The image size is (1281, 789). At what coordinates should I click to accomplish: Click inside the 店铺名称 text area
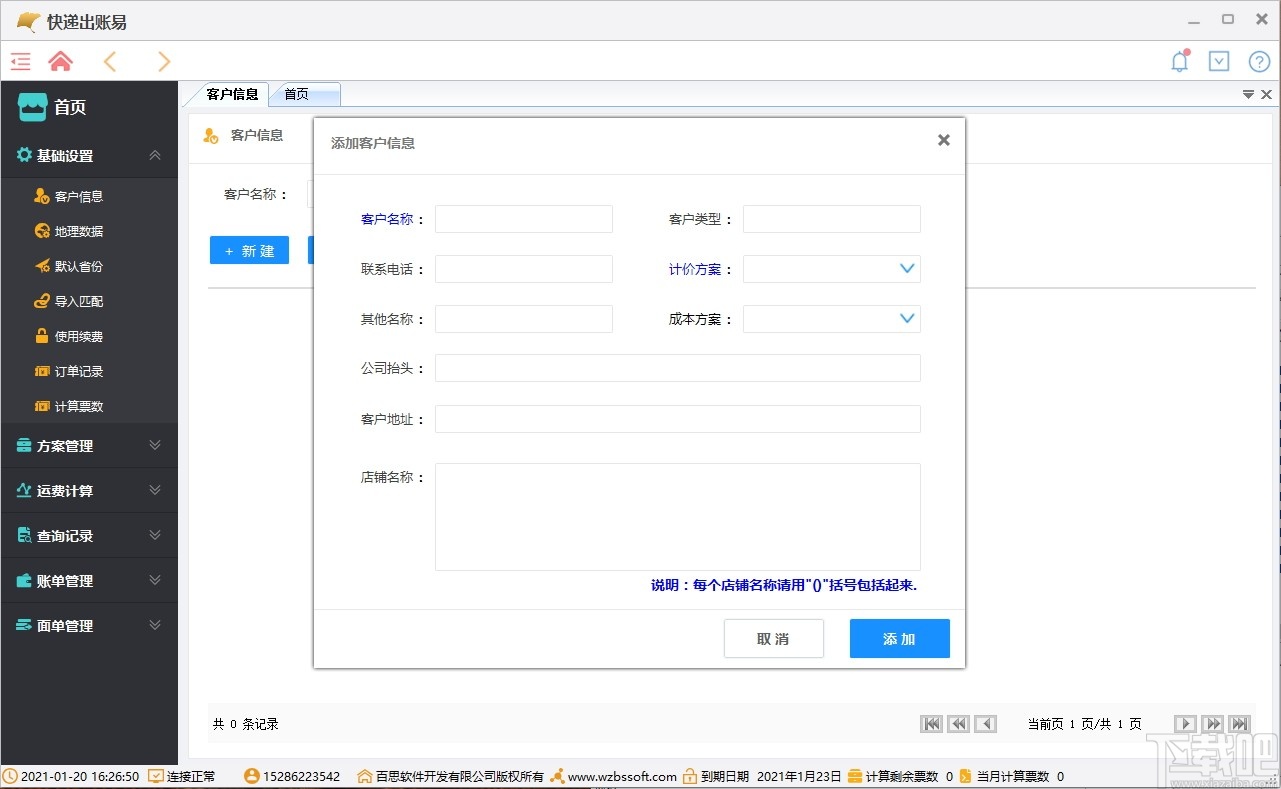pos(678,517)
